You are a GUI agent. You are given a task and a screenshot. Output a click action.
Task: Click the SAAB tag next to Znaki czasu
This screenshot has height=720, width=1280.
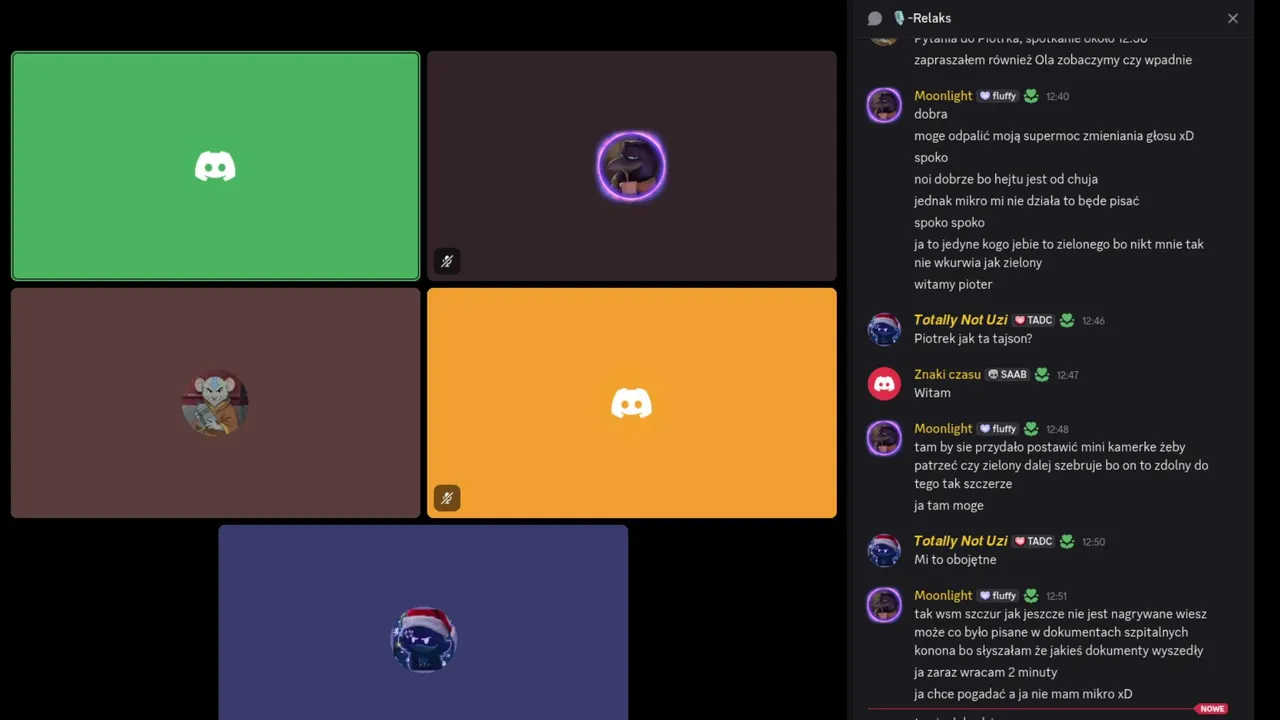(x=1007, y=374)
